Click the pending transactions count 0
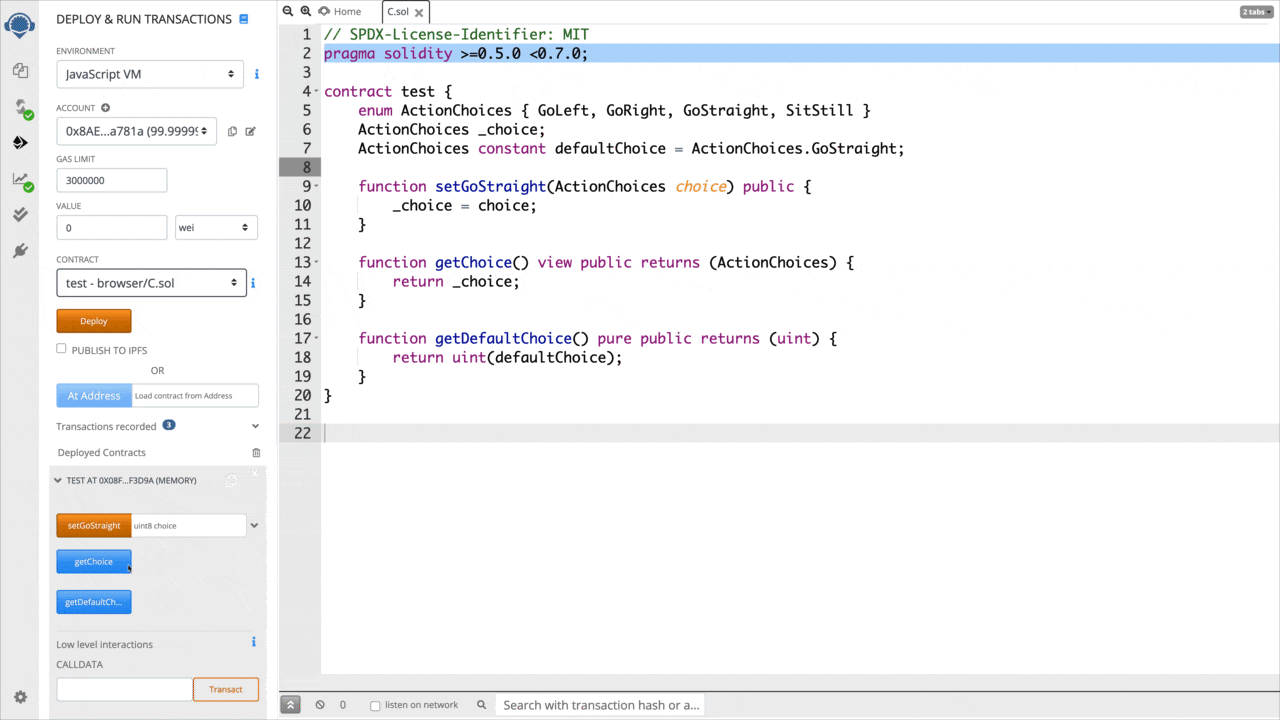The width and height of the screenshot is (1280, 720). pos(343,705)
